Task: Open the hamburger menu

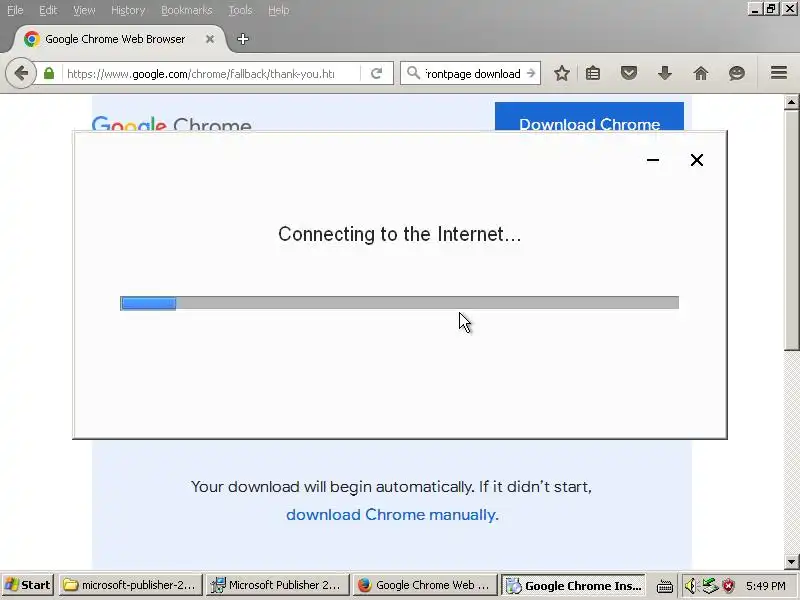Action: click(779, 73)
